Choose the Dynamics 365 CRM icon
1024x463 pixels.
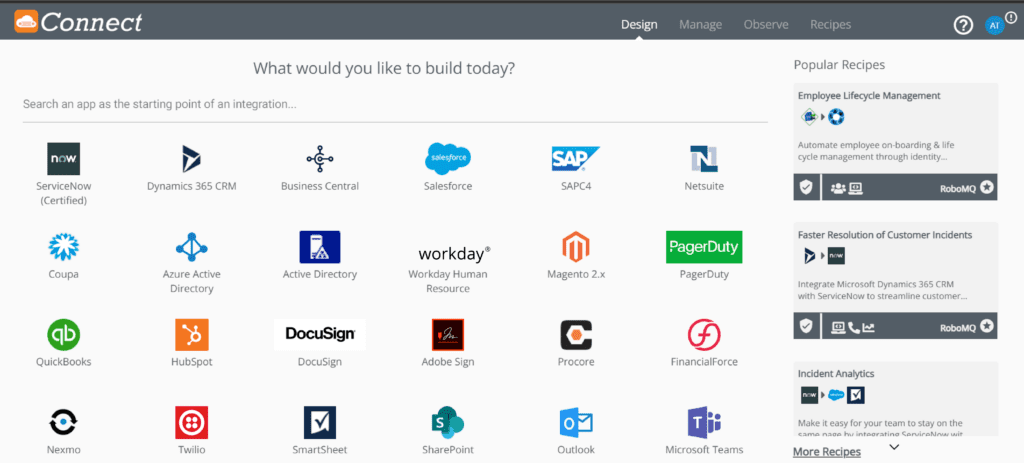191,159
